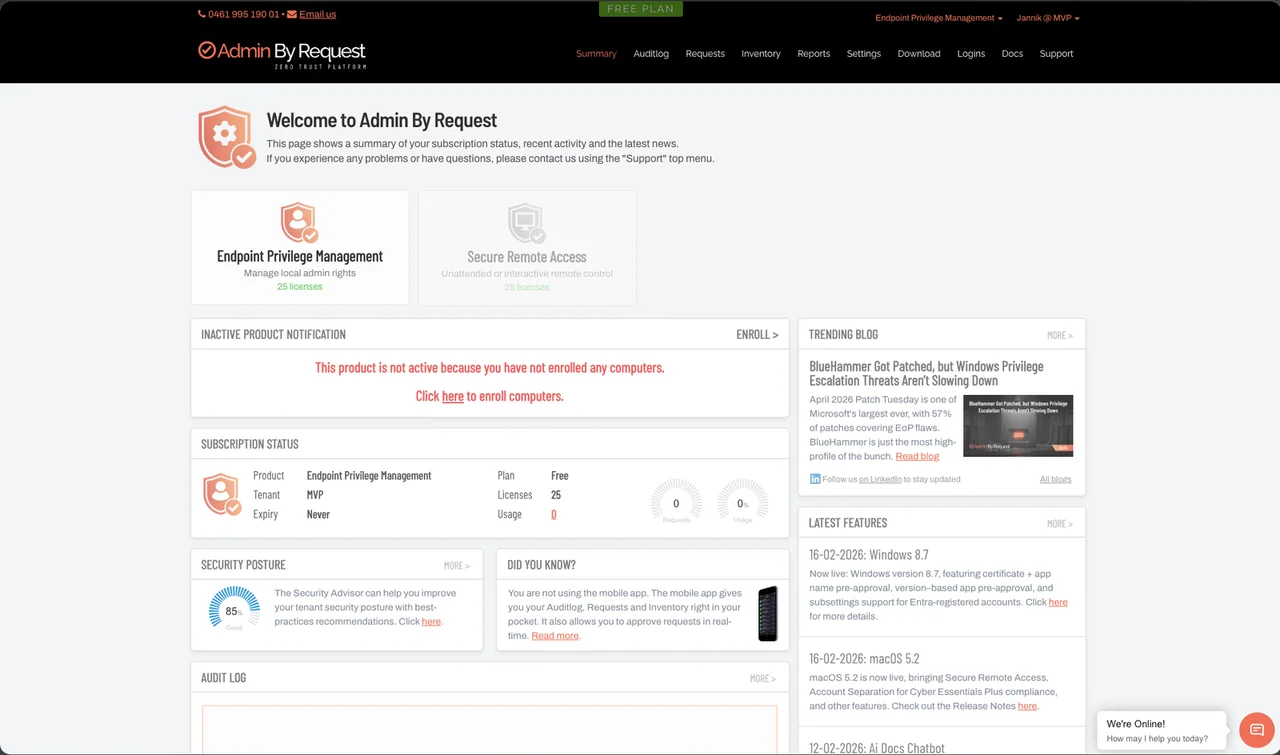
Task: Go to the Auditlog menu
Action: point(651,54)
